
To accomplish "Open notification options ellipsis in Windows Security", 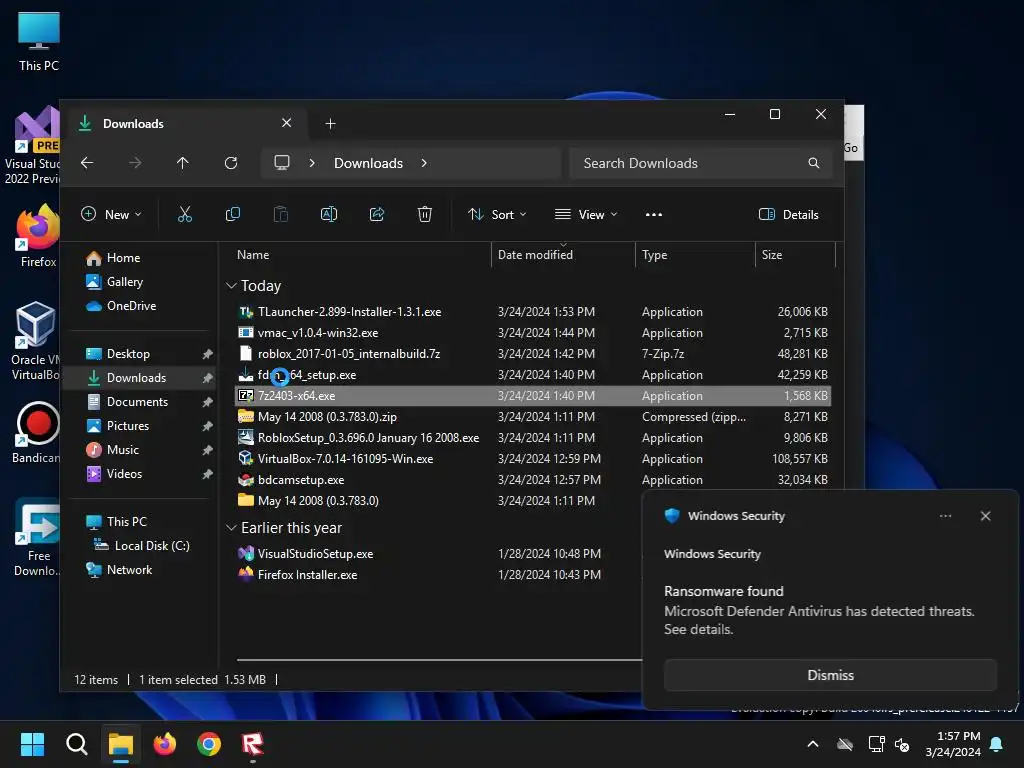I will point(945,516).
